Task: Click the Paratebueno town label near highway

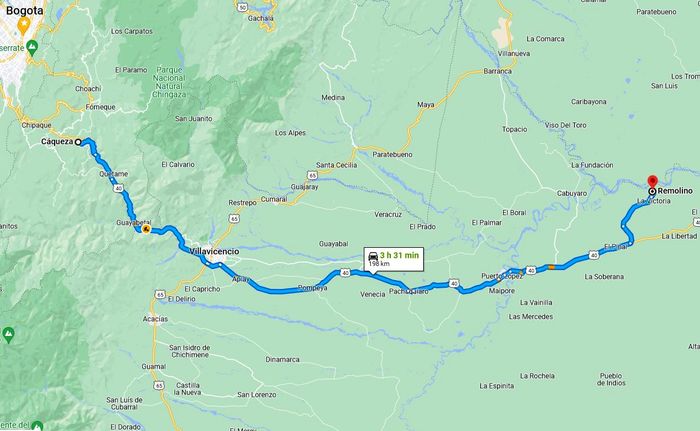Action: coord(392,155)
